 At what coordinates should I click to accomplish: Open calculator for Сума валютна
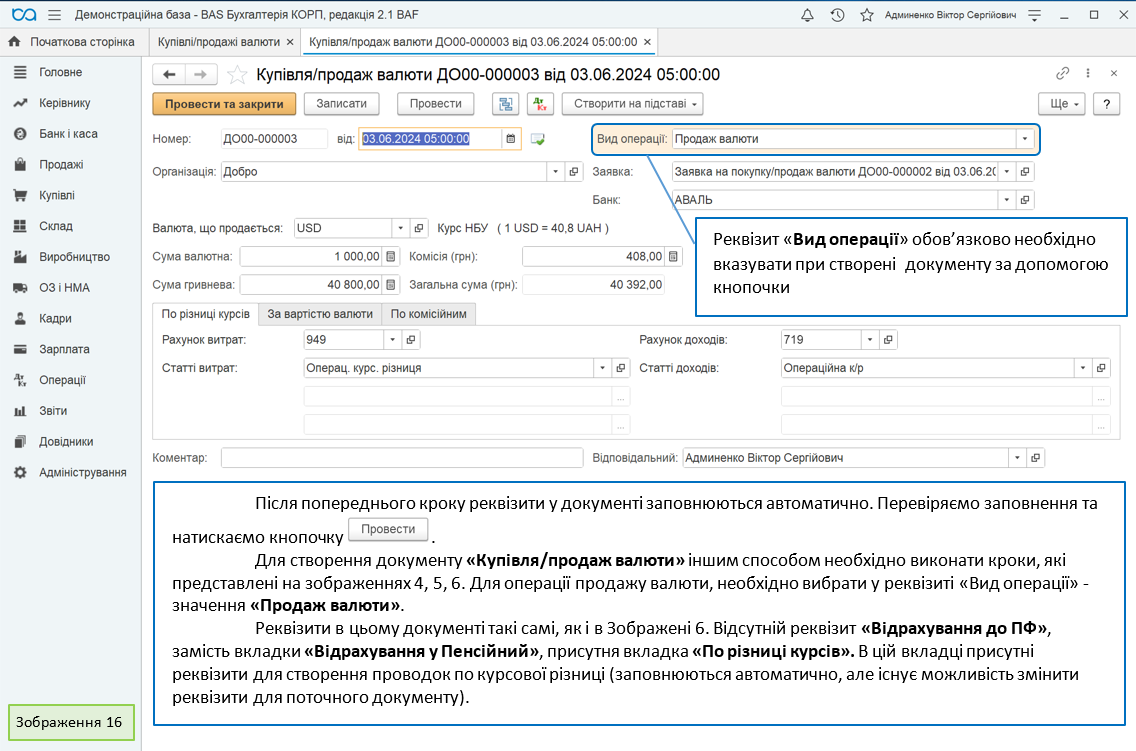coord(391,256)
